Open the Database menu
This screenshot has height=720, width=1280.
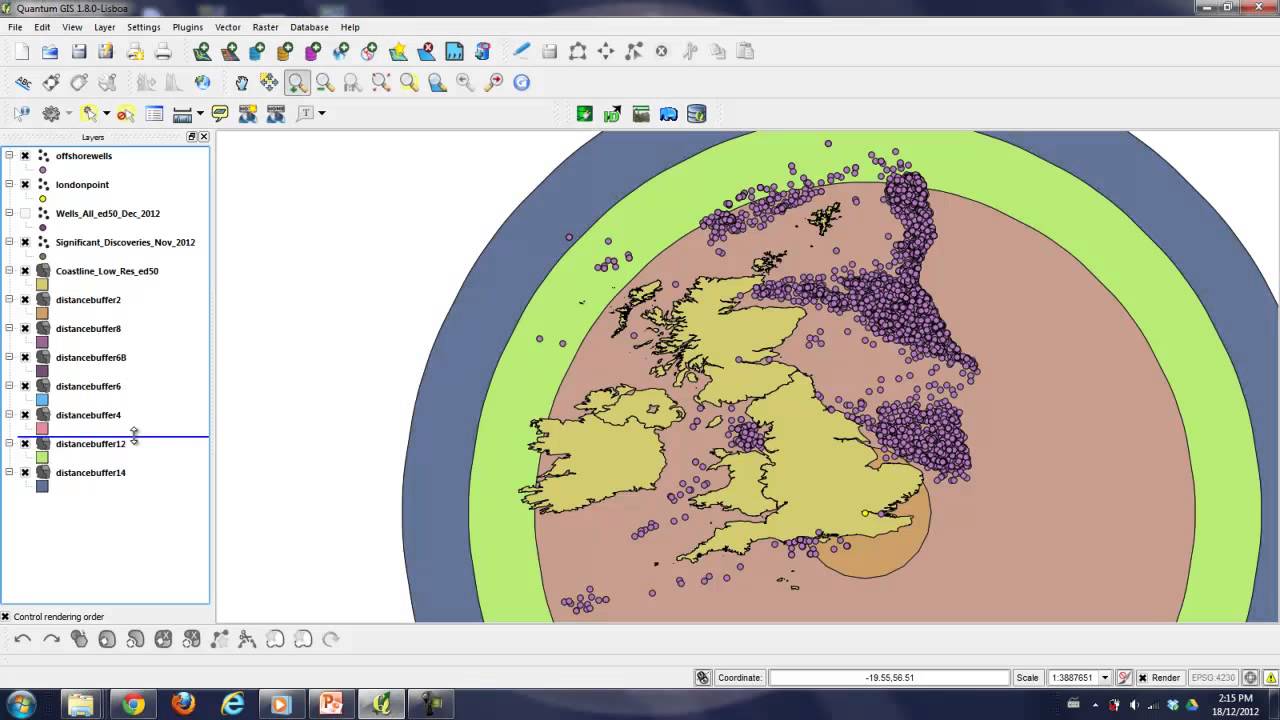pyautogui.click(x=309, y=27)
